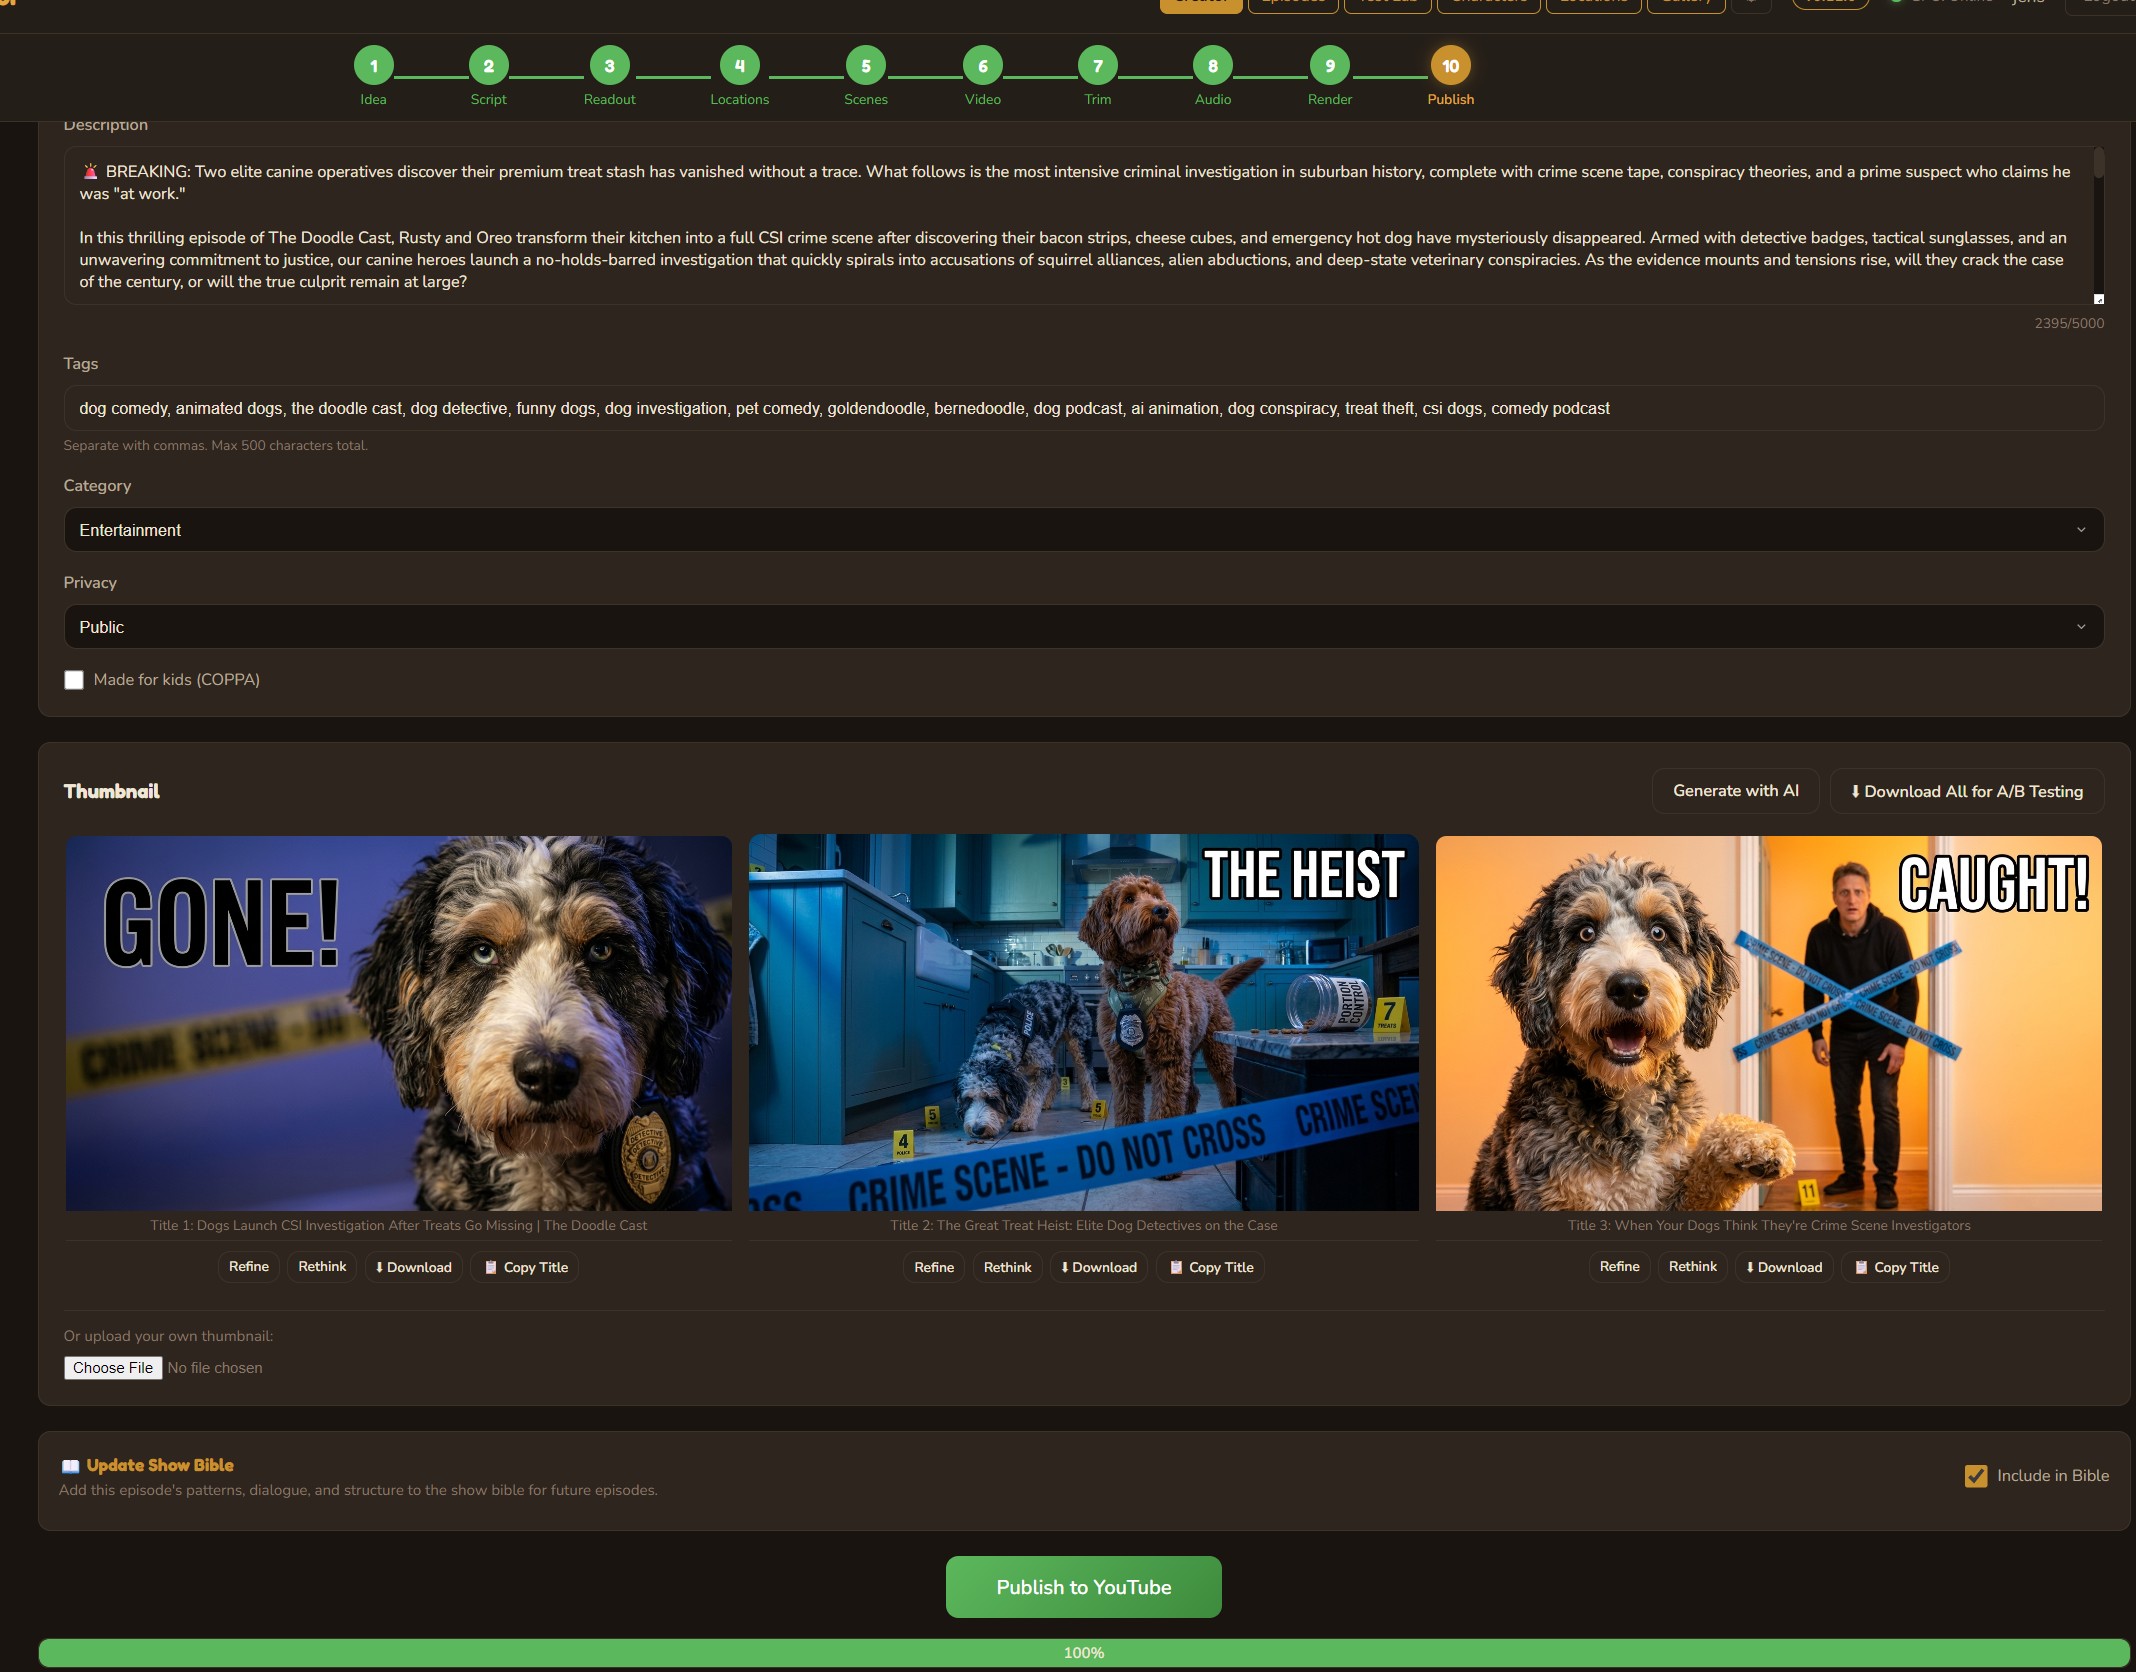Go to the Trim step

click(x=1097, y=66)
